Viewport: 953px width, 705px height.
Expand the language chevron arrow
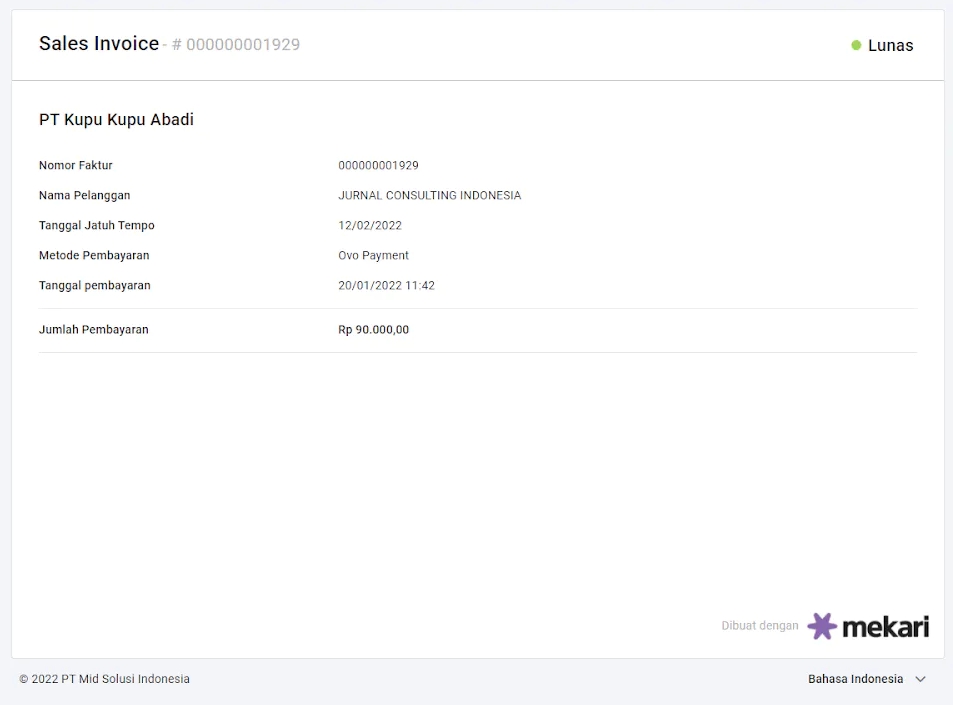pos(920,679)
